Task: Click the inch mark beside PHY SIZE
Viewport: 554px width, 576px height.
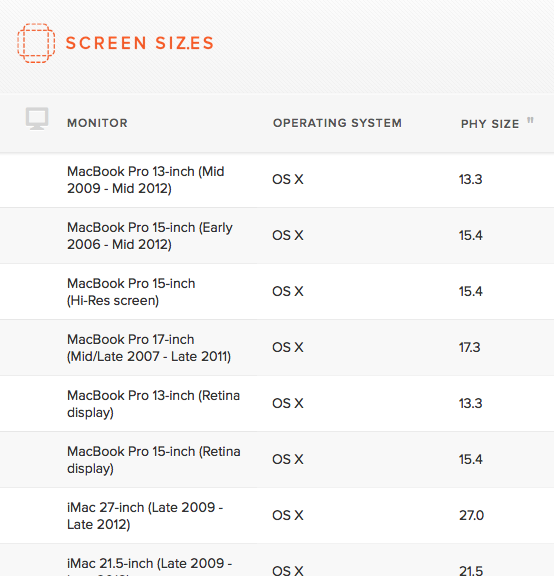Action: tap(530, 120)
